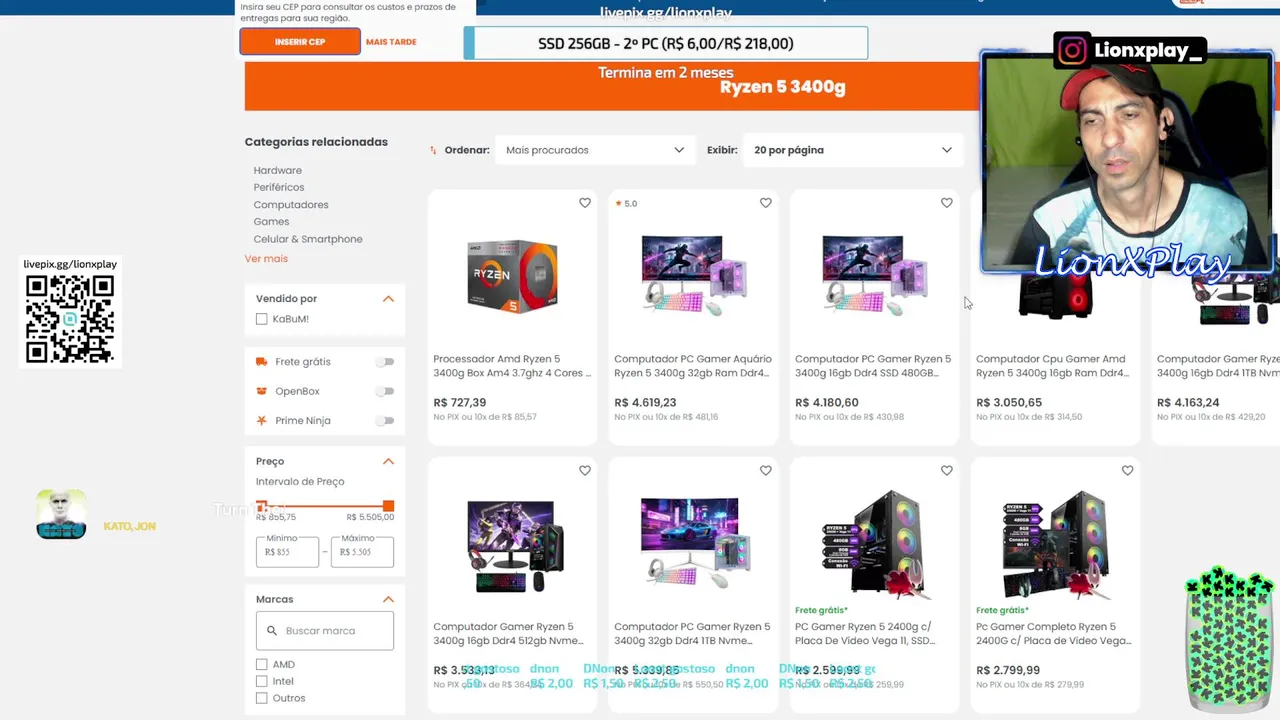
Task: Collapse the Preço filter section
Action: click(388, 461)
